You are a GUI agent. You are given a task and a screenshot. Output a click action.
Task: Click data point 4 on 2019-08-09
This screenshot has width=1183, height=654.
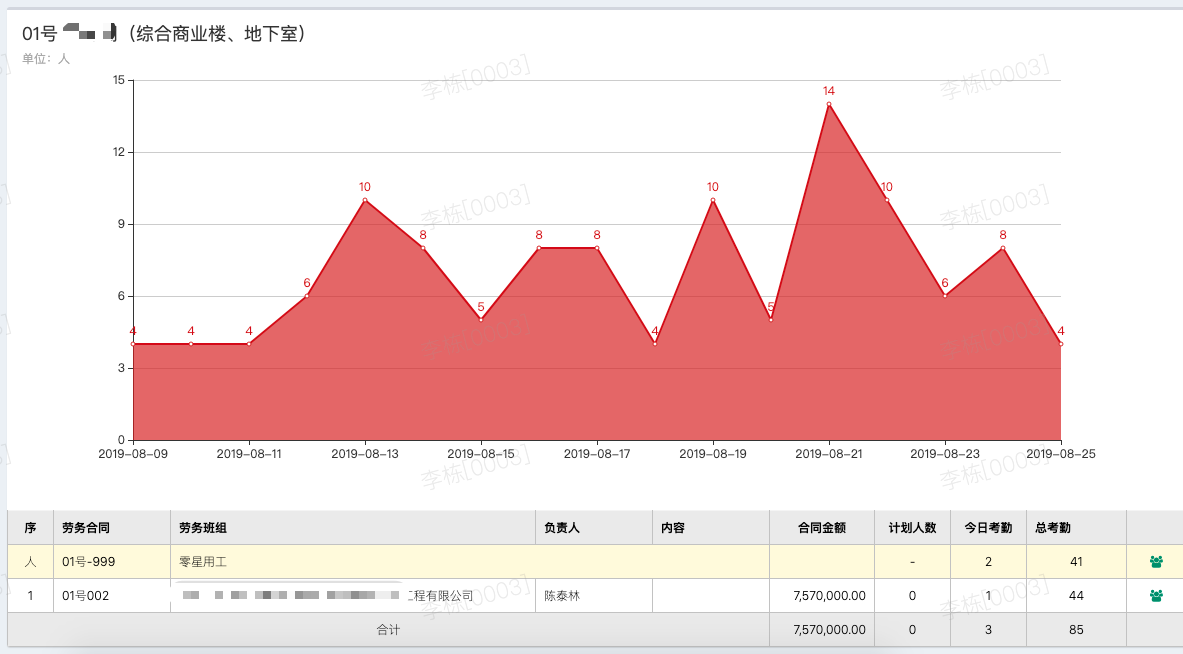pos(134,344)
